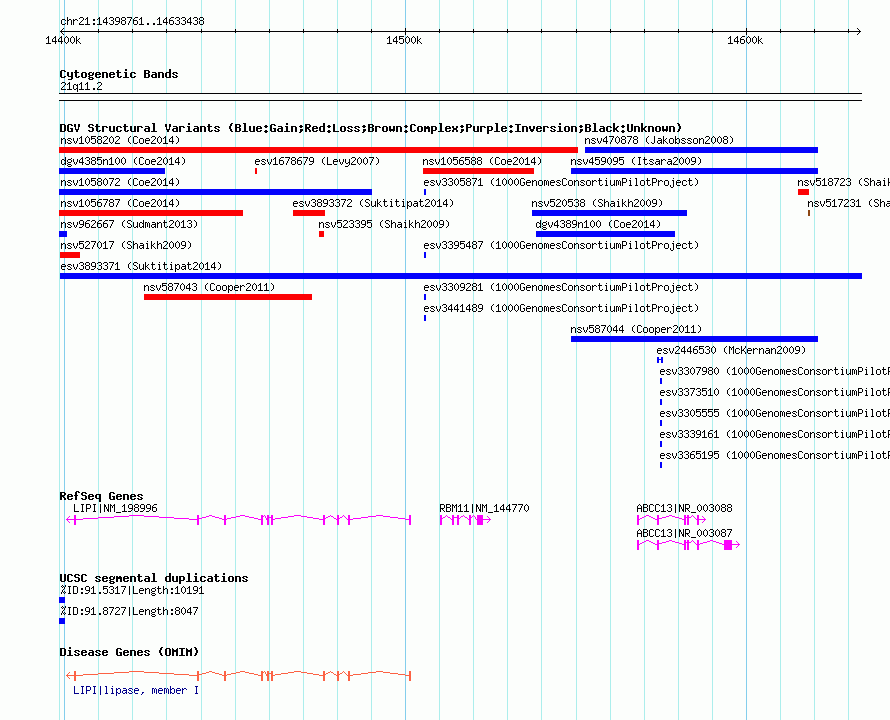Click the esv3441489 variant label
This screenshot has height=720, width=890.
click(x=561, y=308)
